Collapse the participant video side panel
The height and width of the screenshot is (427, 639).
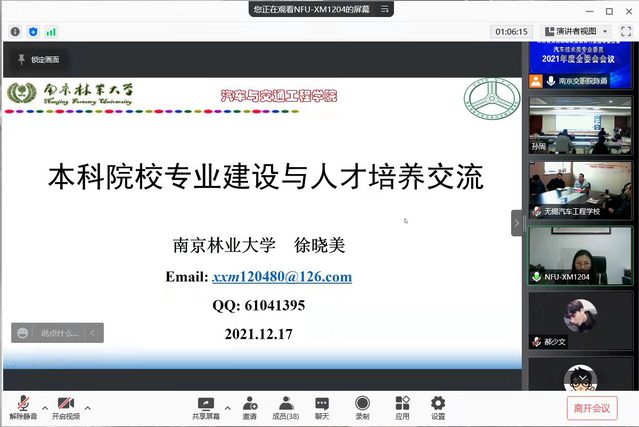(517, 223)
